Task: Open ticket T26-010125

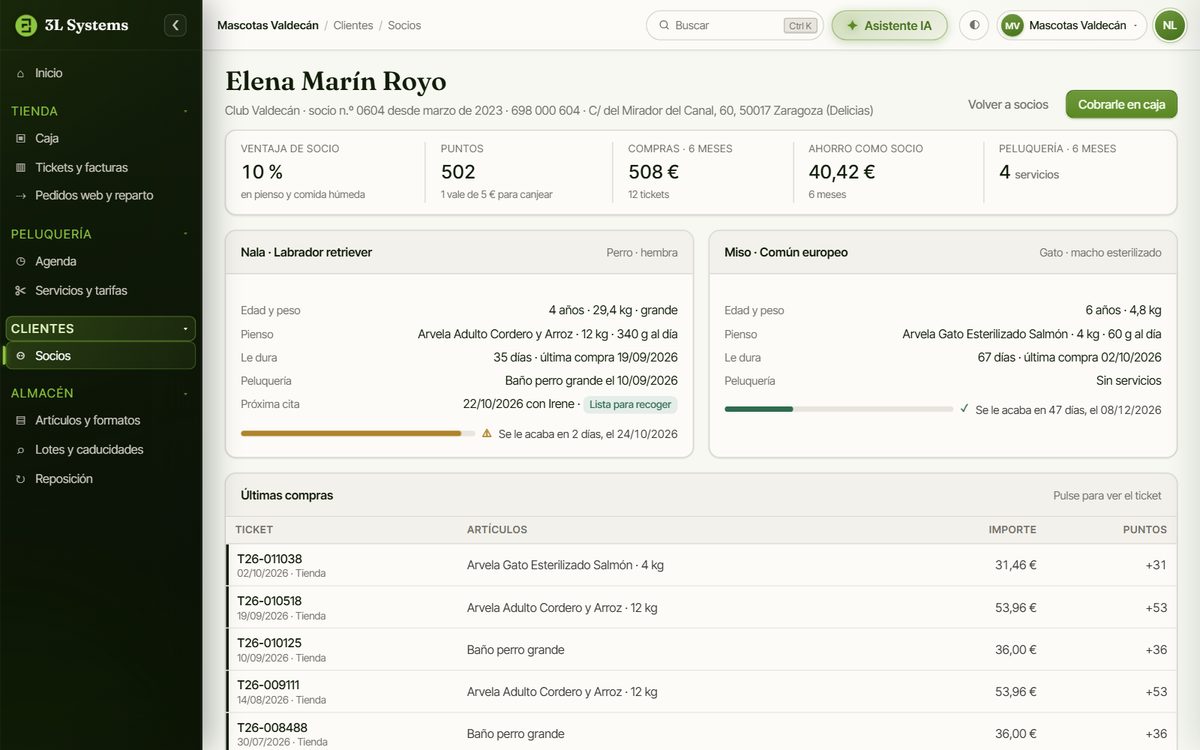Action: pos(701,649)
